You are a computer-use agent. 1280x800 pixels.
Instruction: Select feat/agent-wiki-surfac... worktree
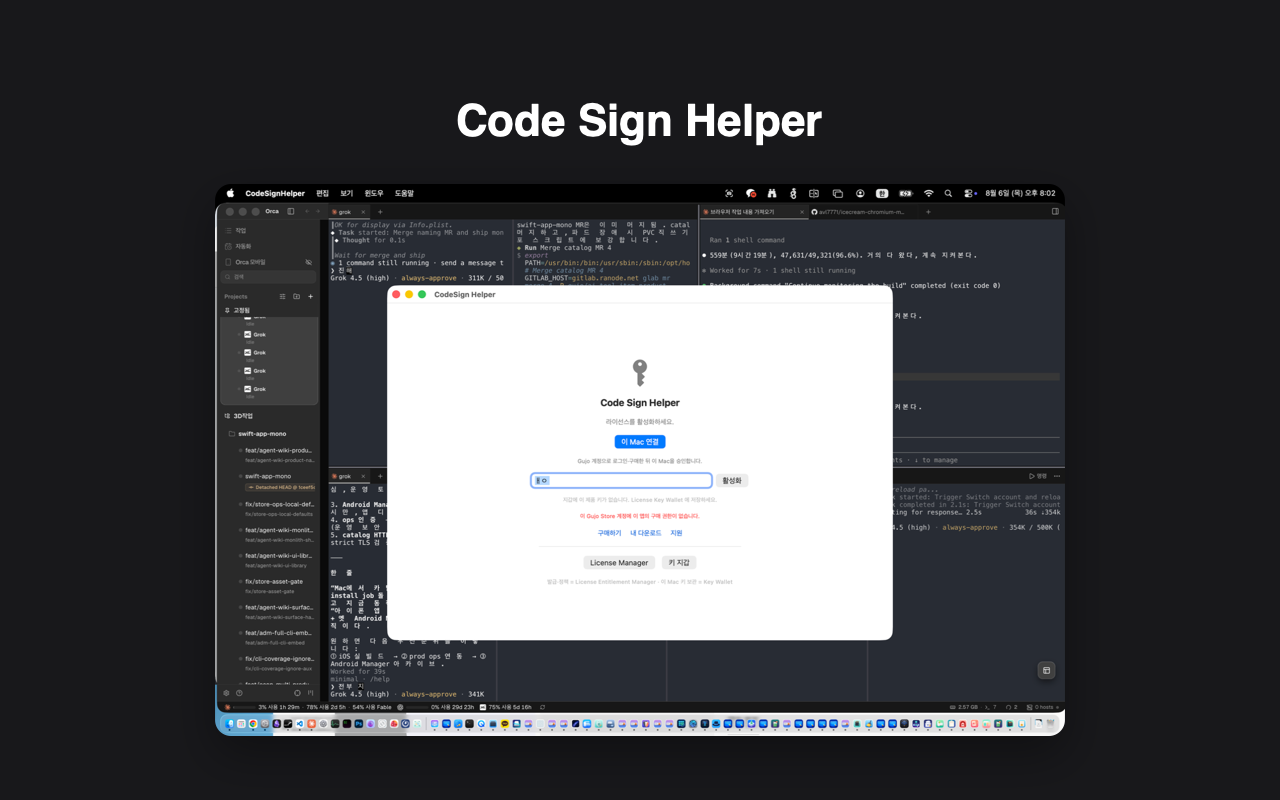275,611
